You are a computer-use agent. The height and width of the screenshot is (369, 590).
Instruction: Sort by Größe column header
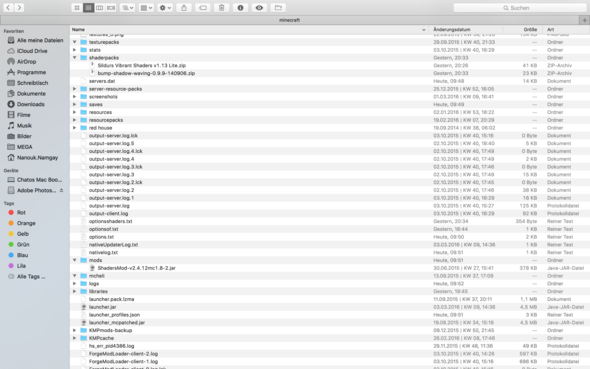523,29
